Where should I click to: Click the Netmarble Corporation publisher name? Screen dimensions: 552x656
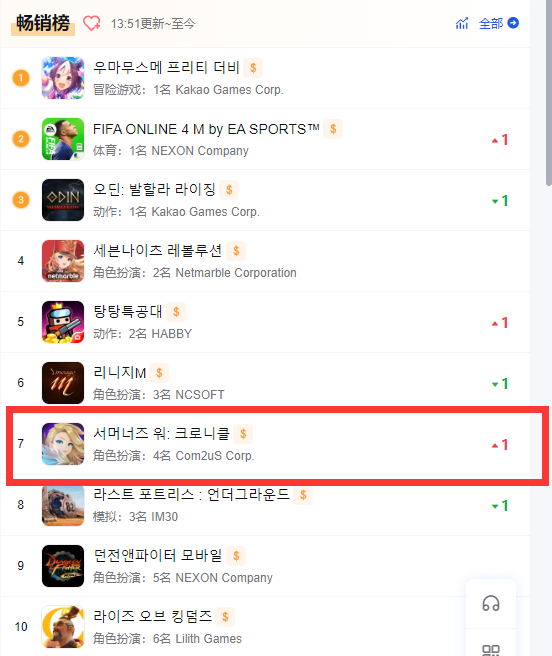pyautogui.click(x=236, y=273)
